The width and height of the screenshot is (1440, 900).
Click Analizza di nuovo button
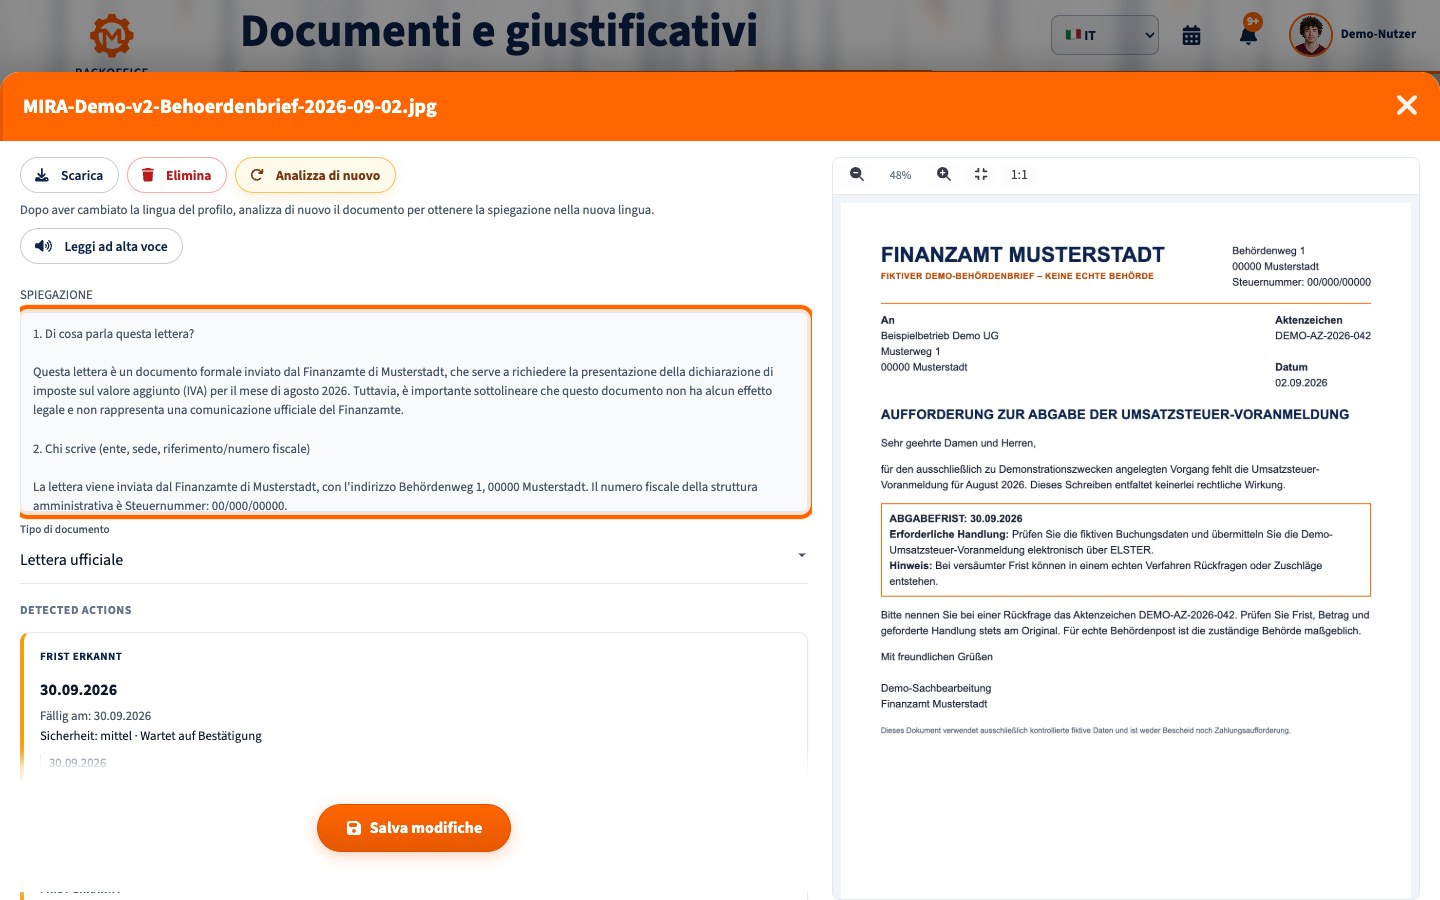315,175
